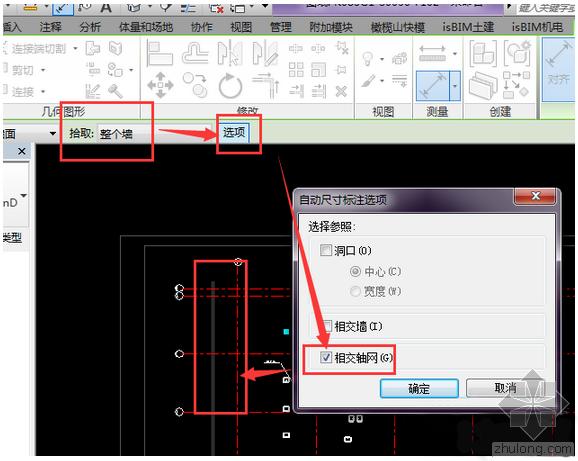Screen dimensions: 578x461
Task: Open the 附加模块 tab
Action: point(331,27)
